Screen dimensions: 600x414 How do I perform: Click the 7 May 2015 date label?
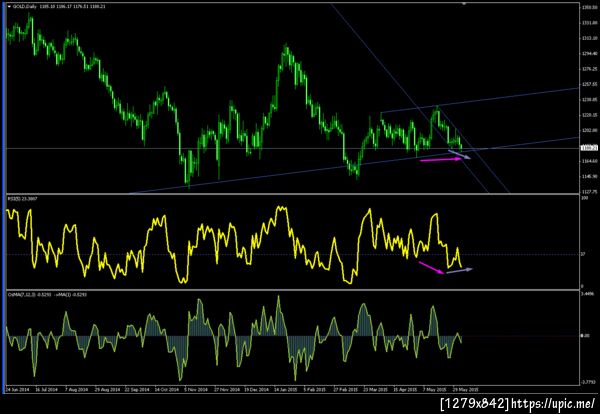coord(435,389)
